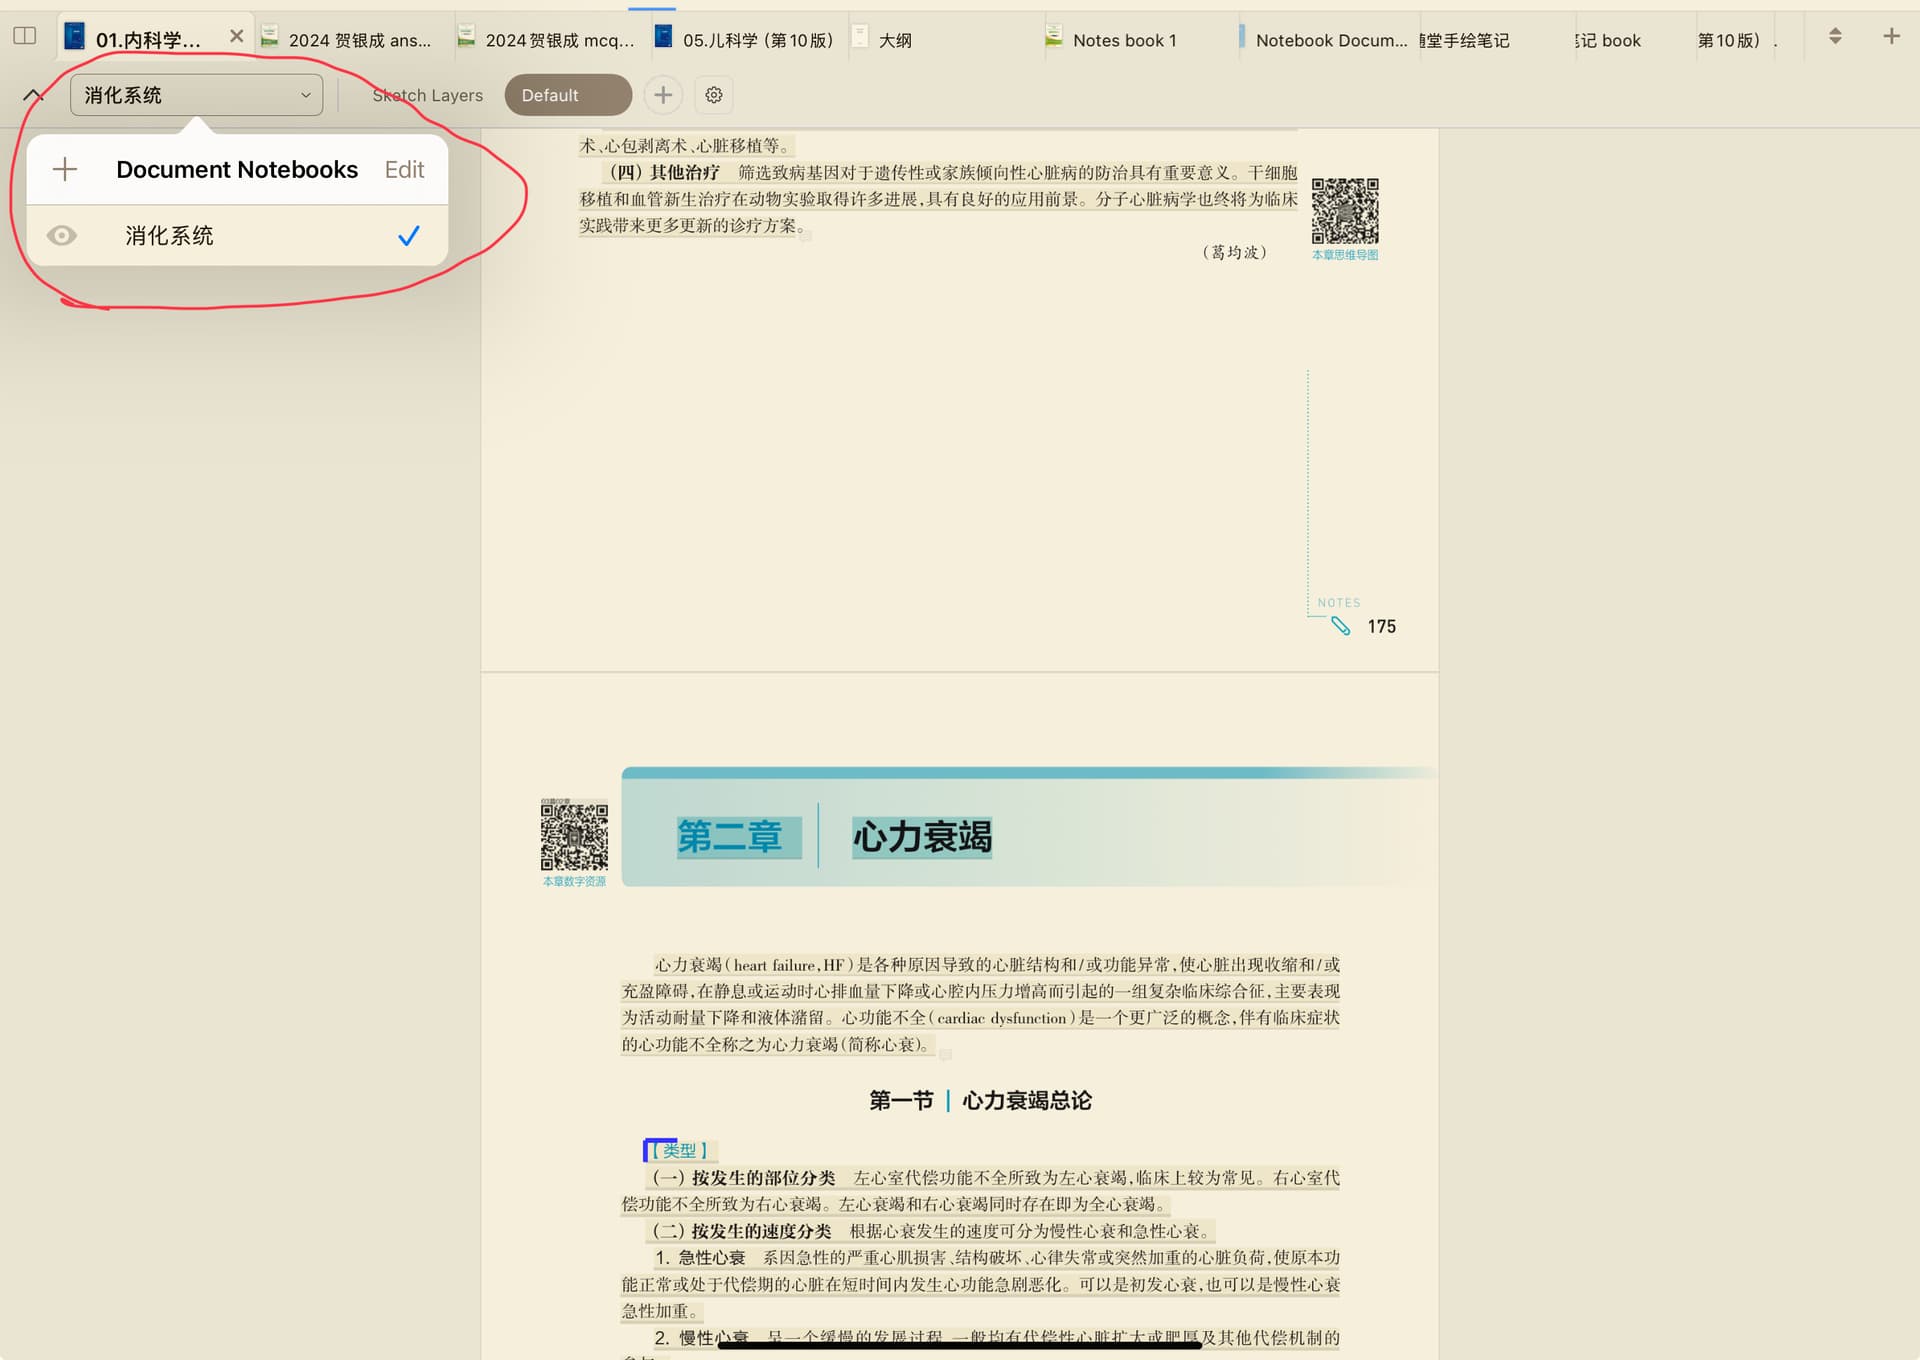Click Edit in Document Notebooks
The height and width of the screenshot is (1360, 1920).
tap(404, 170)
